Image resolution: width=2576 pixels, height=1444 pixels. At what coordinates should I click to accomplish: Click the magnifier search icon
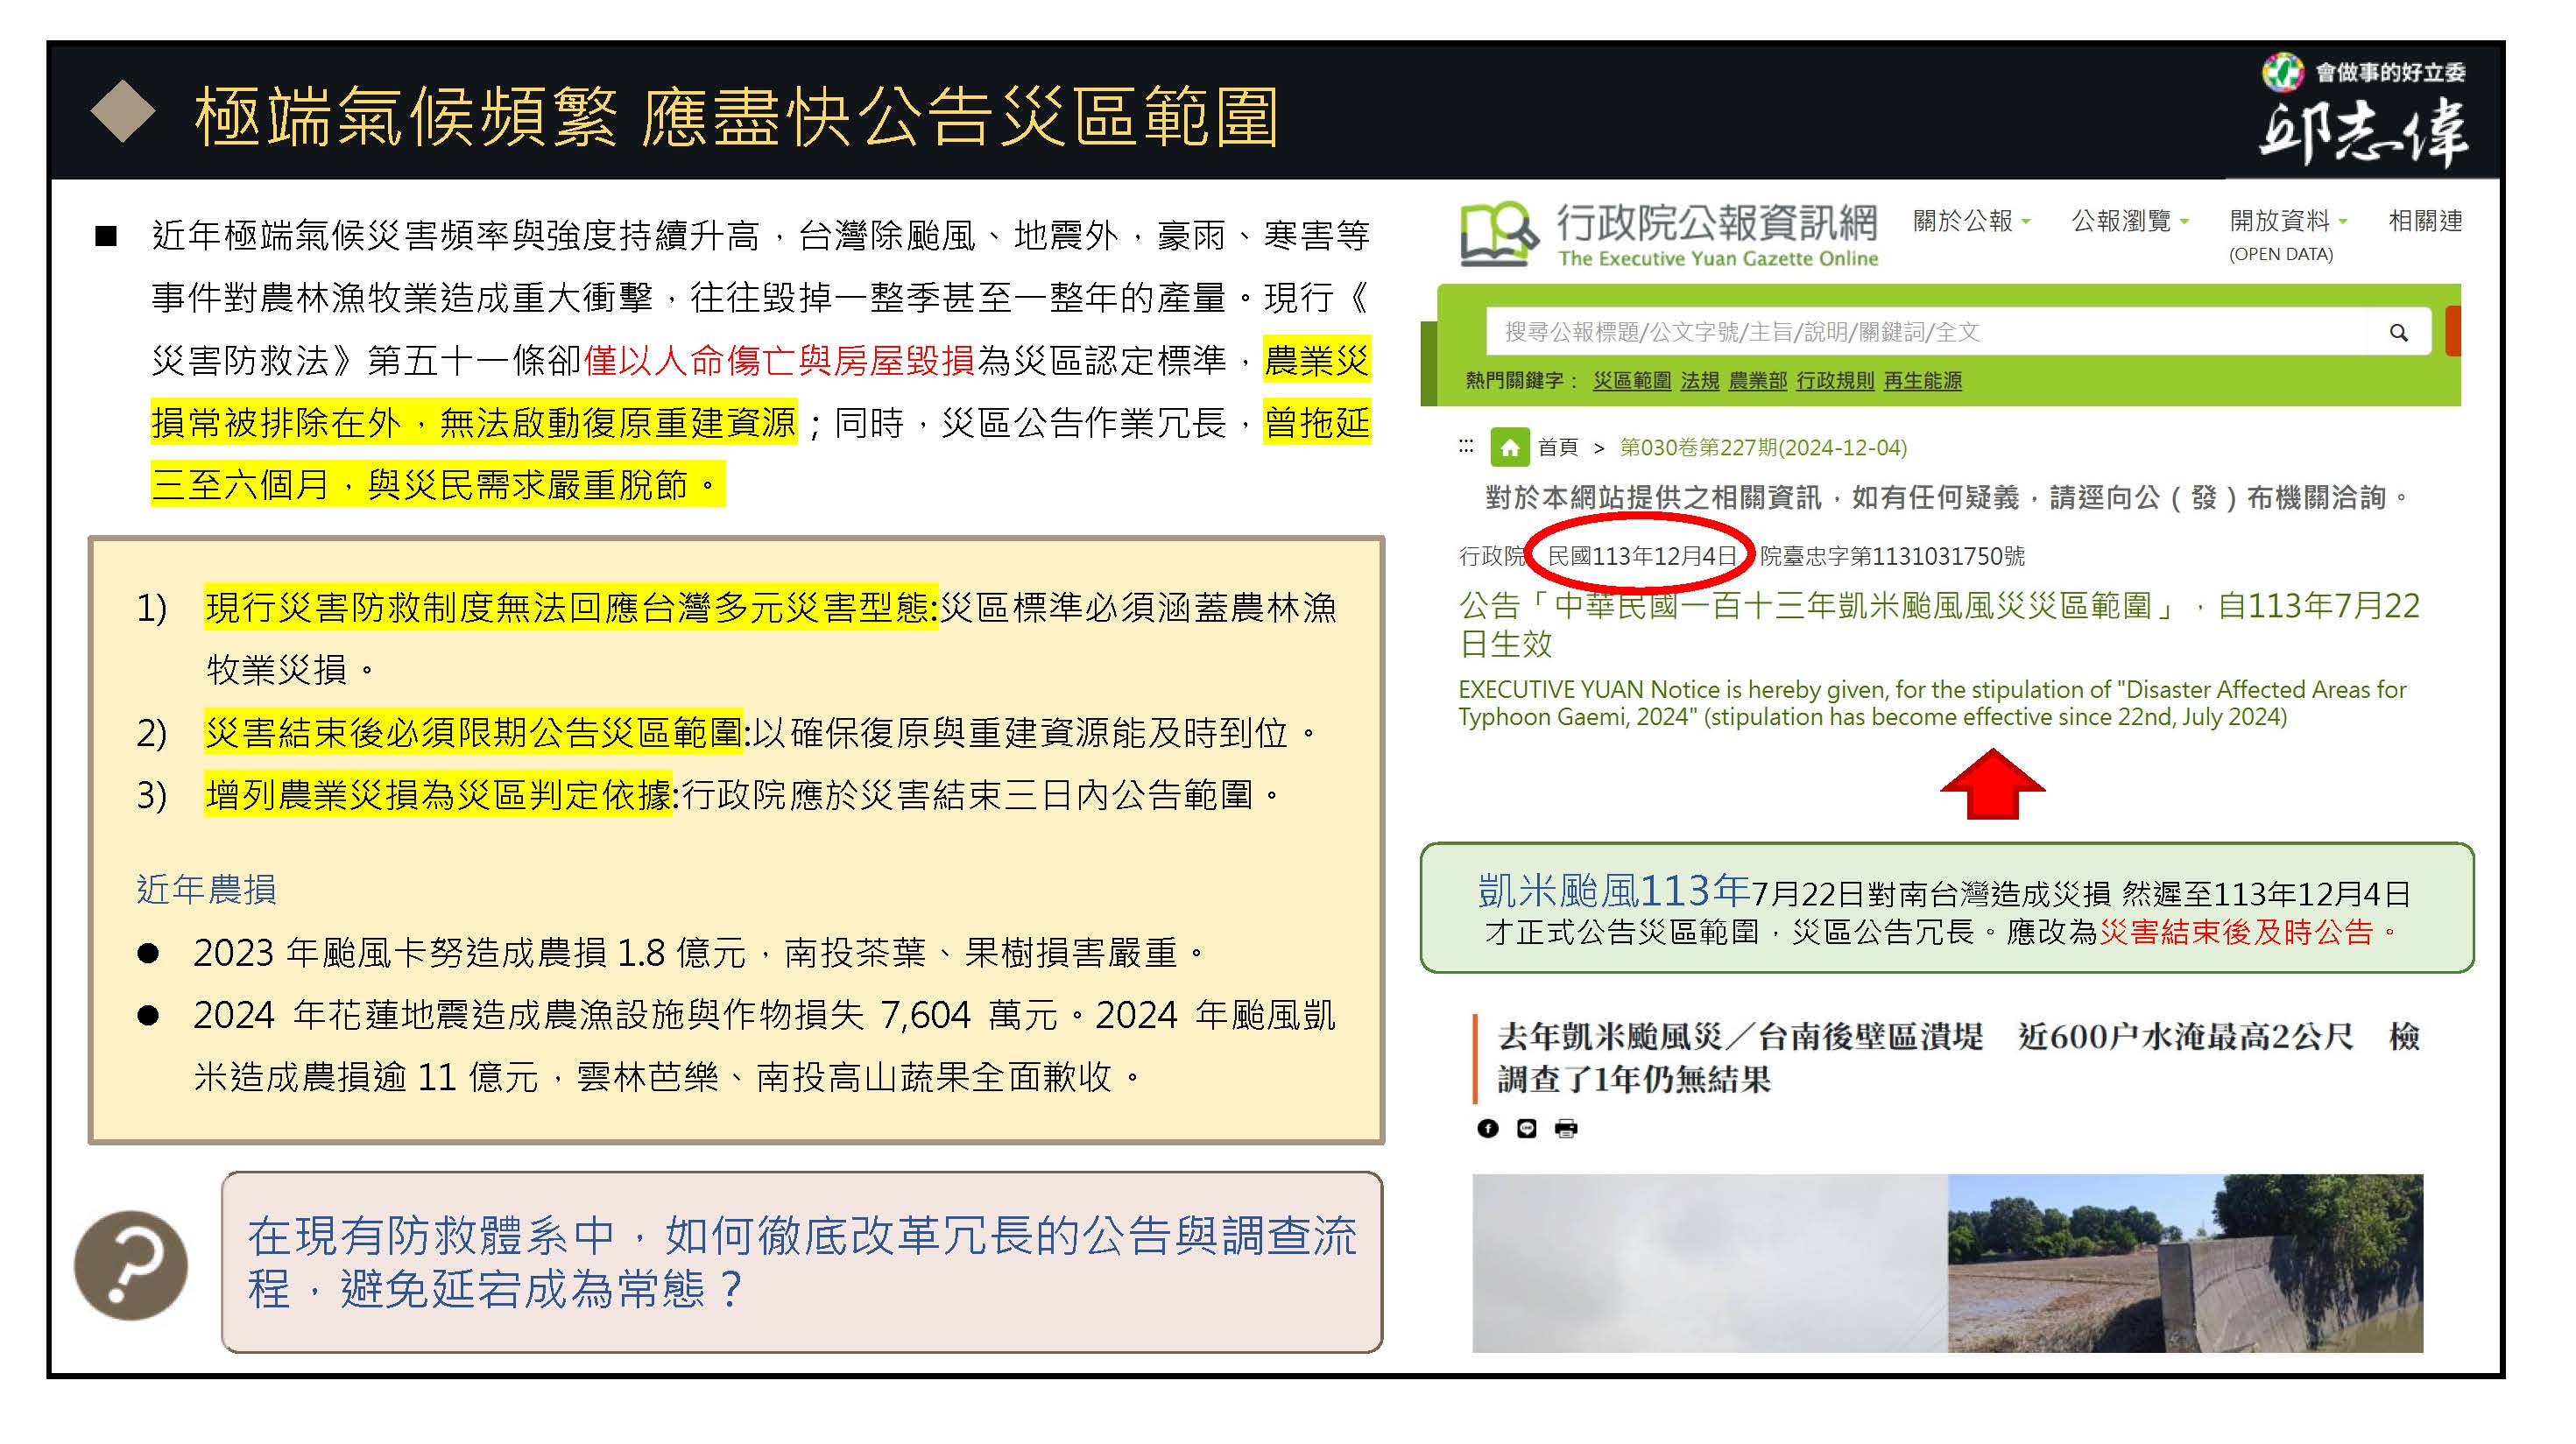(x=2397, y=333)
